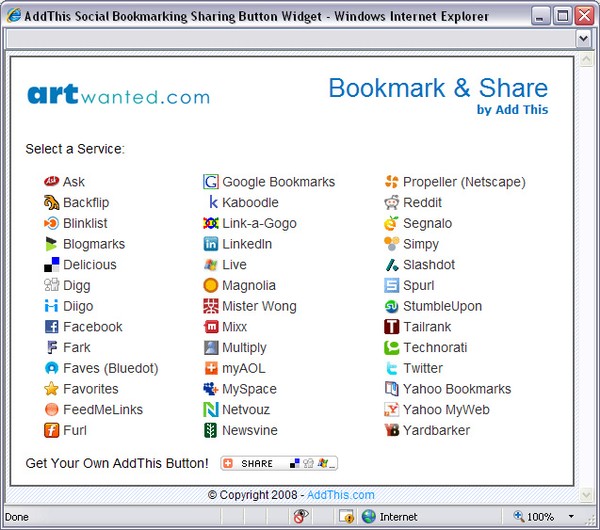The height and width of the screenshot is (530, 600).
Task: Click the Yardbarker icon
Action: (391, 430)
